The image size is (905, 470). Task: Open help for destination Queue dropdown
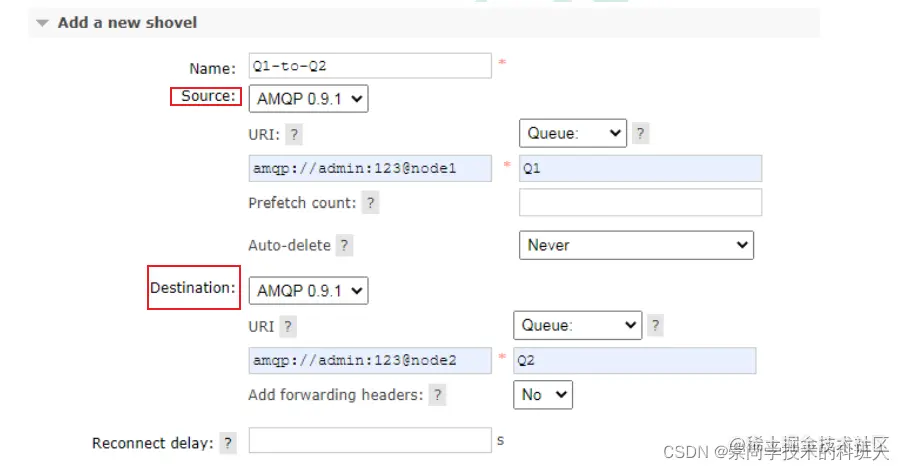655,325
